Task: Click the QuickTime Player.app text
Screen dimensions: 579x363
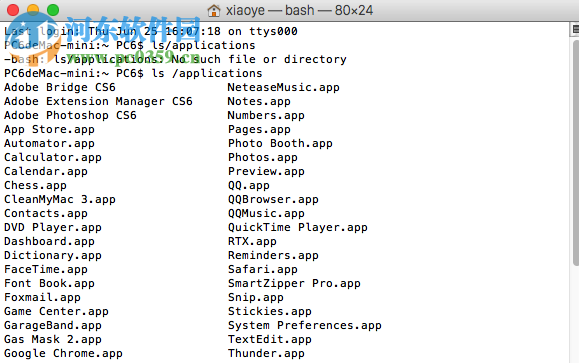Action: (x=298, y=227)
